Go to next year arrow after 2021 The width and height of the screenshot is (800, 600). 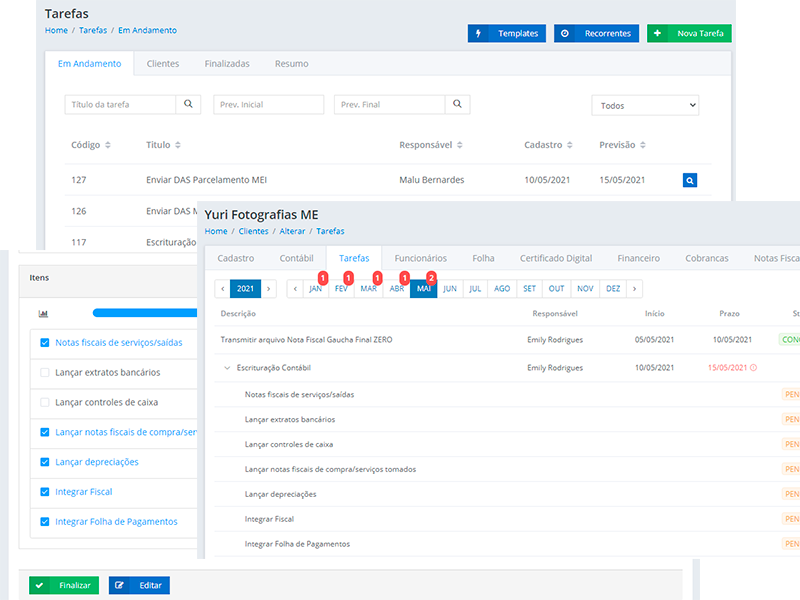(x=268, y=289)
